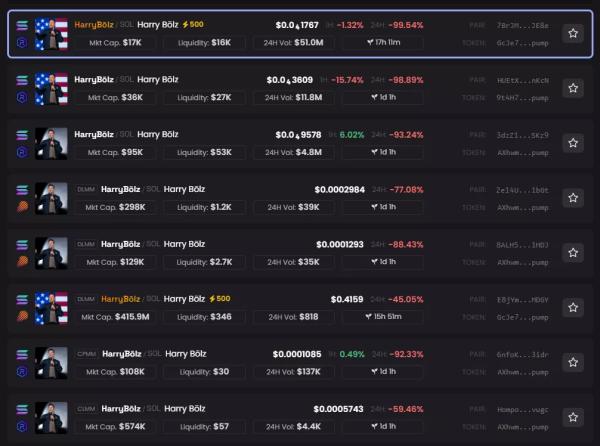This screenshot has height=446, width=600.
Task: Click the star icon for pair Ze14U...1b0t
Action: pos(572,198)
